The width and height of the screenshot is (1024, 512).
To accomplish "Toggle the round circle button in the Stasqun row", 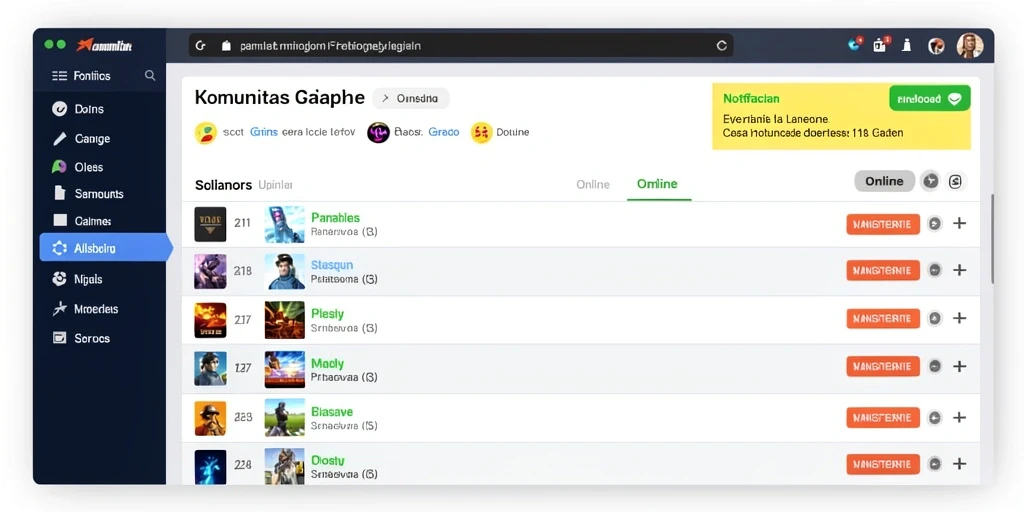I will [x=935, y=270].
